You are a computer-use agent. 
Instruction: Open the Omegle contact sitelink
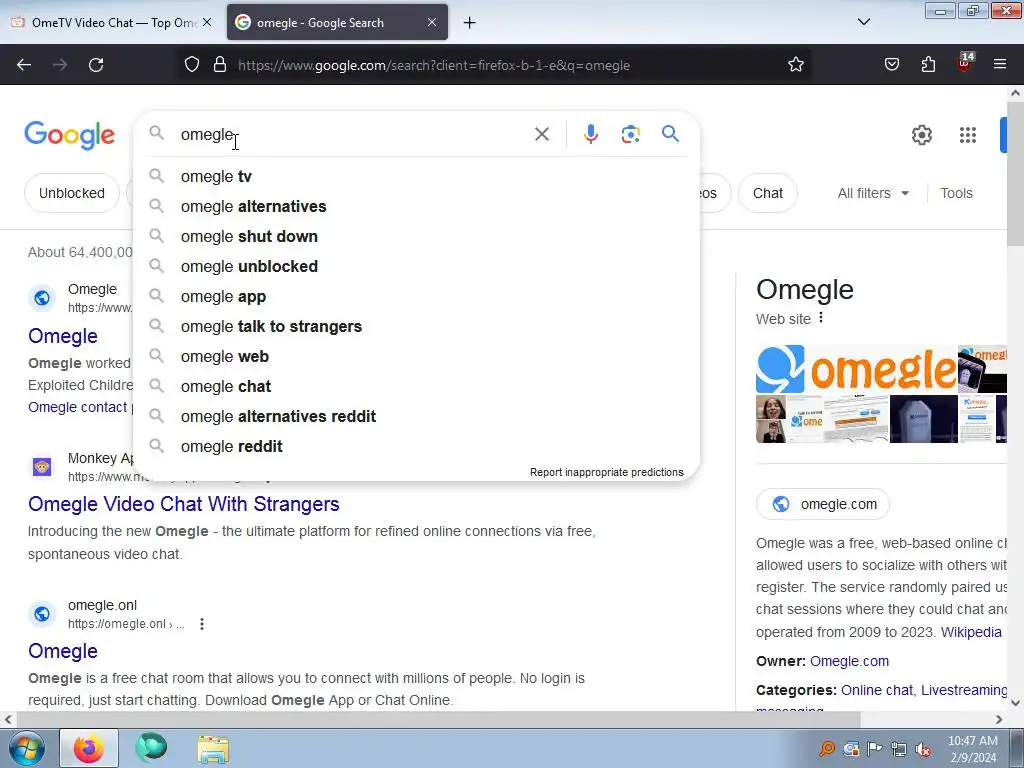(78, 407)
